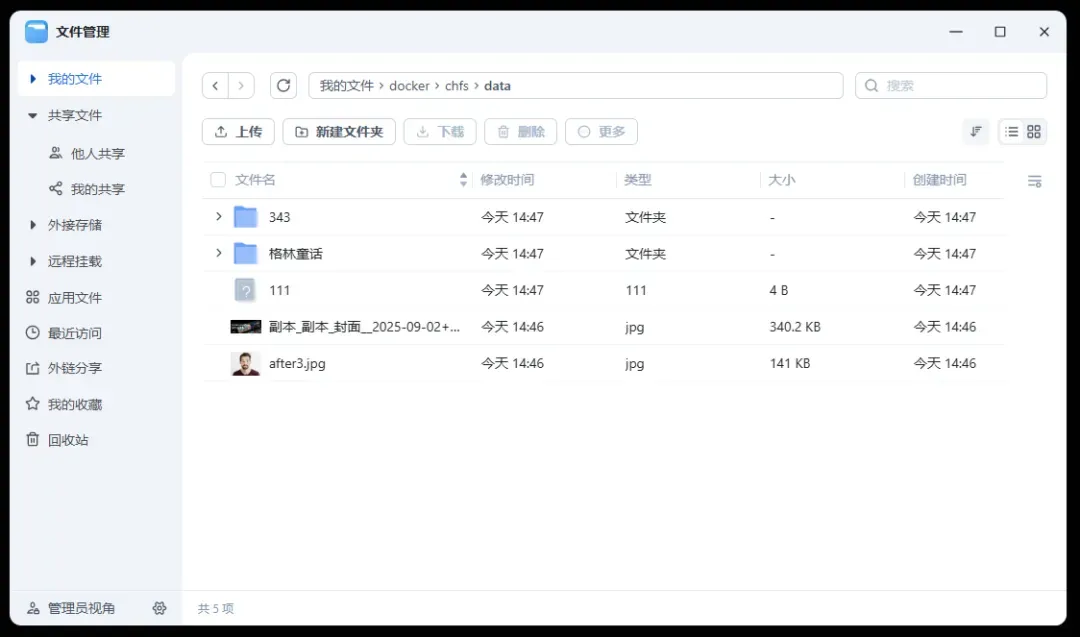
Task: Open the after3.jpg thumbnail
Action: click(245, 364)
